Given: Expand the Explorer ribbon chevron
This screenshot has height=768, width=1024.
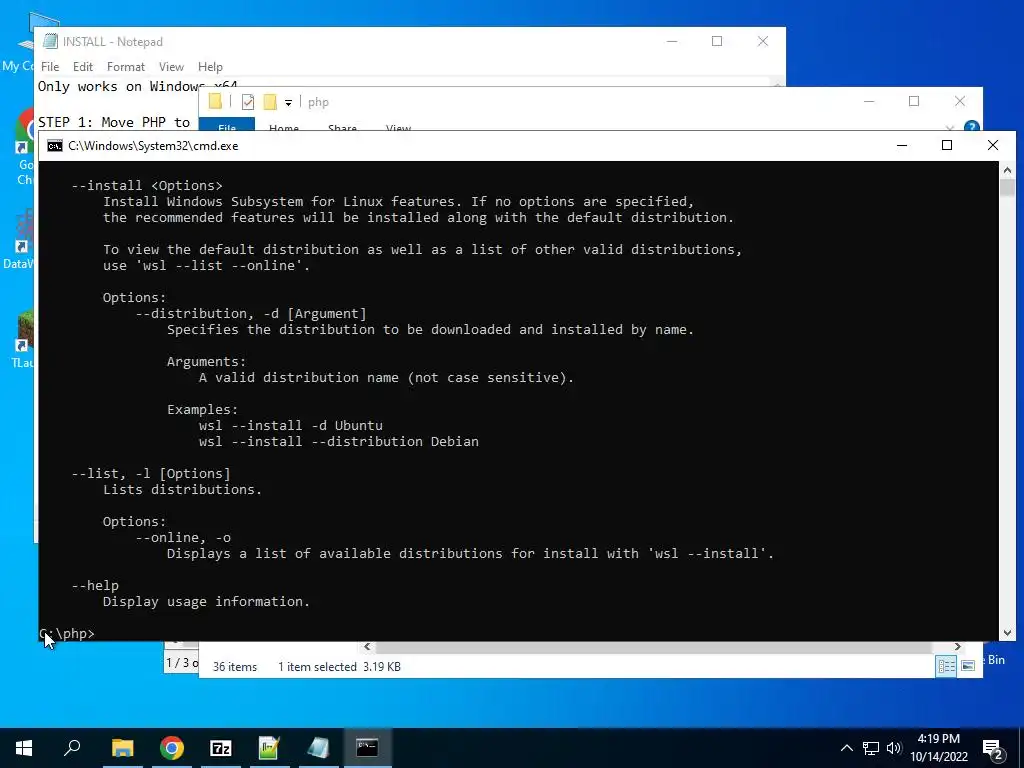Looking at the screenshot, I should (950, 127).
